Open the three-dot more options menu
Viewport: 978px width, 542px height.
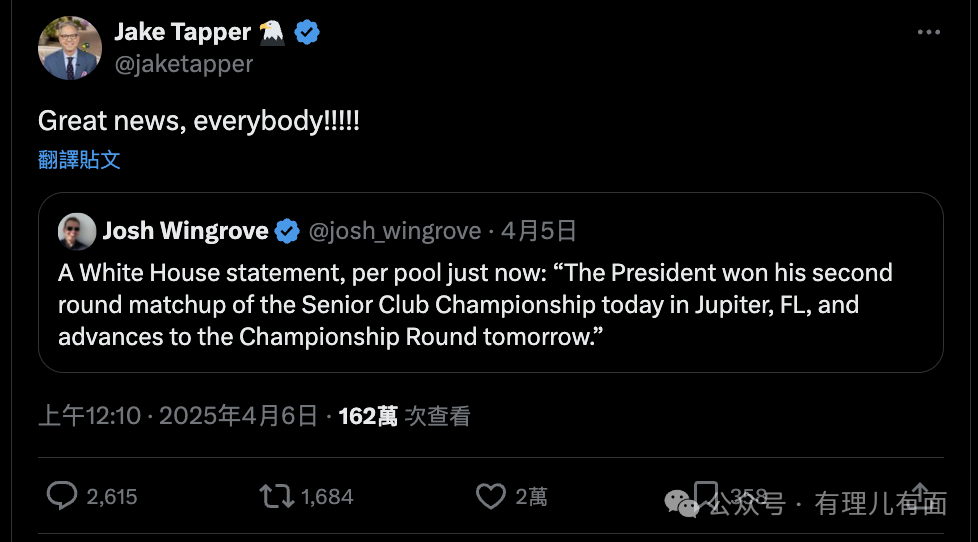click(929, 32)
